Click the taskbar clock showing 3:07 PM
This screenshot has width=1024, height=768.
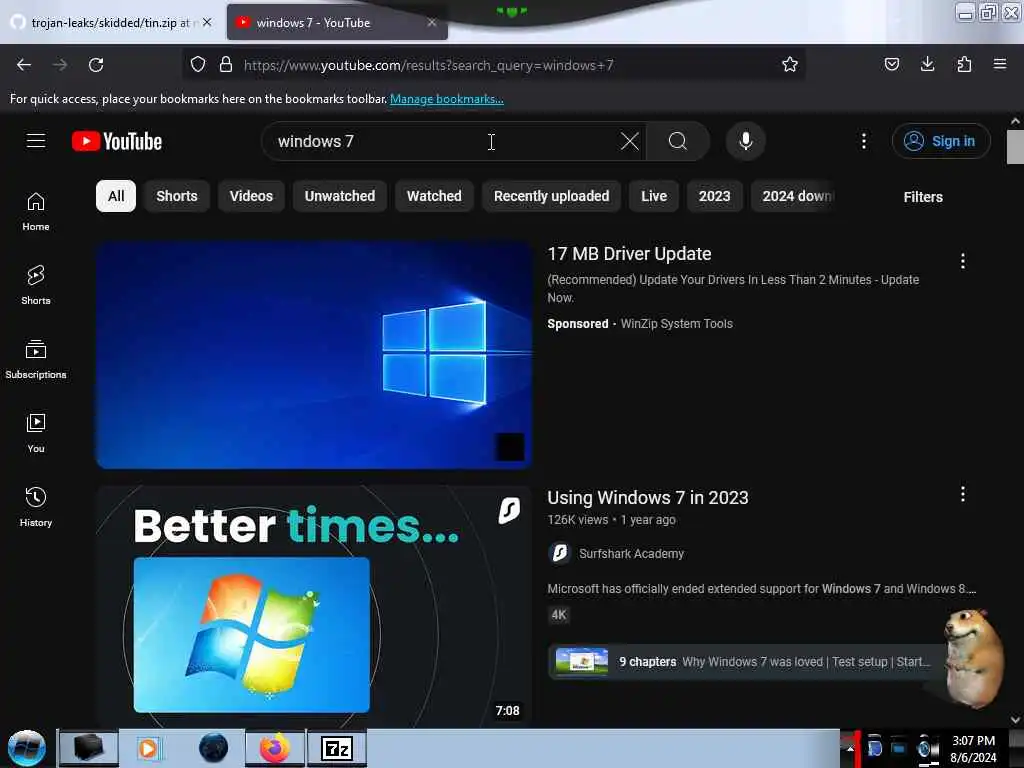pos(973,749)
